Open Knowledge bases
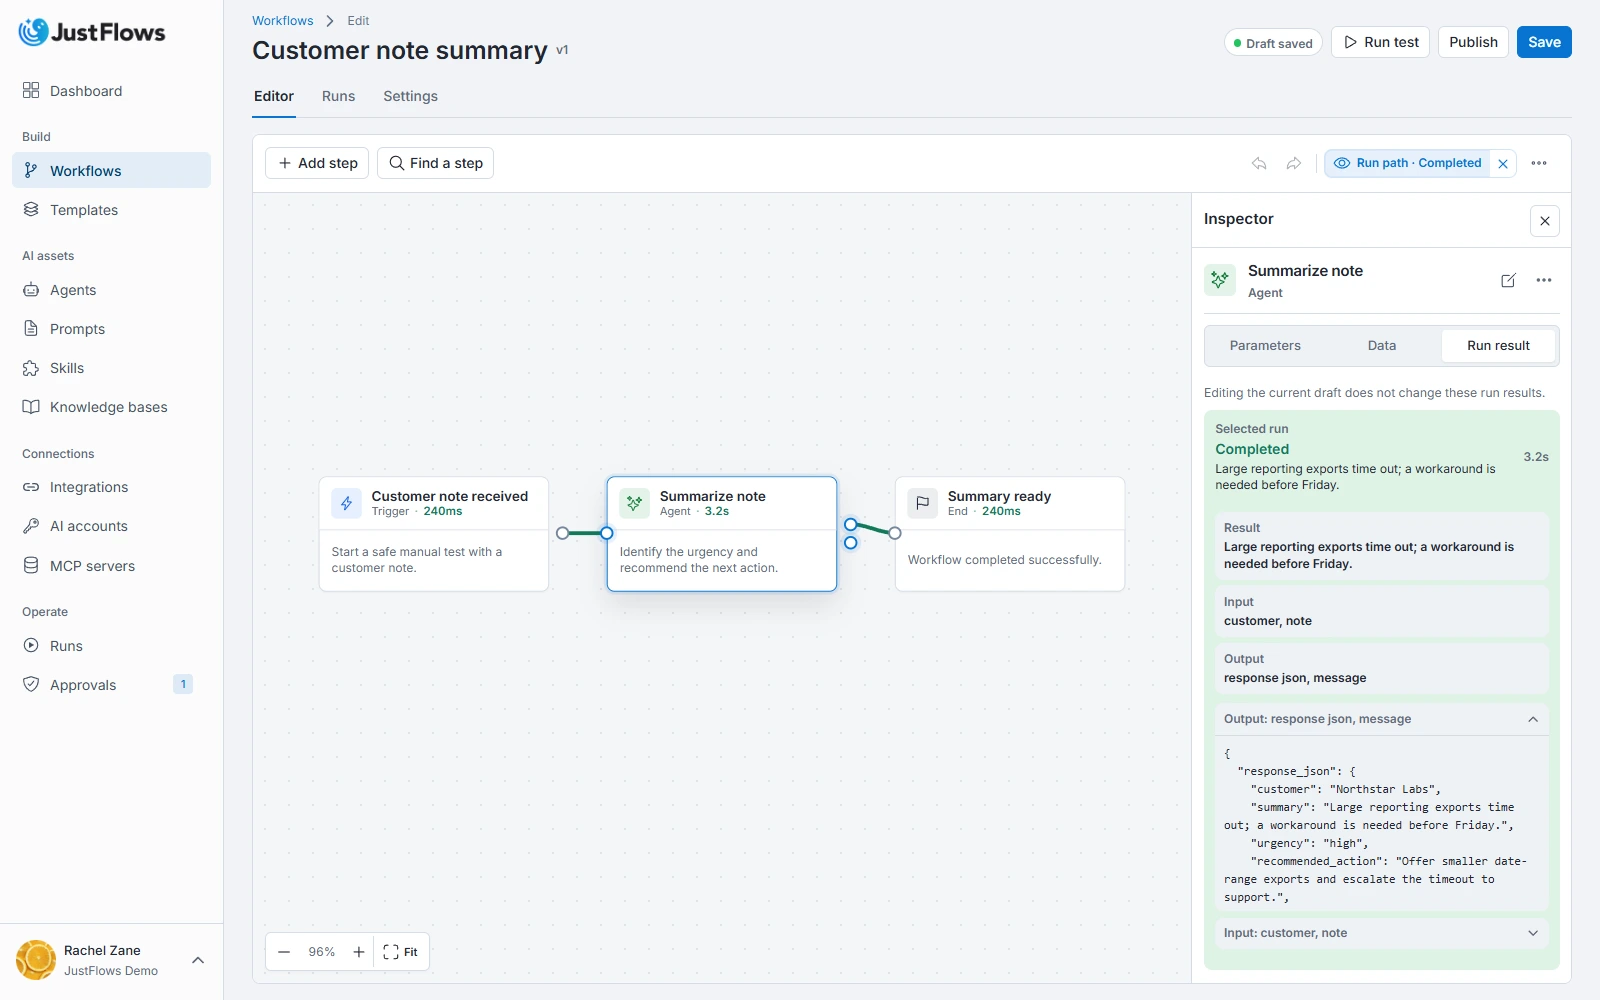Image resolution: width=1600 pixels, height=1000 pixels. [x=111, y=407]
